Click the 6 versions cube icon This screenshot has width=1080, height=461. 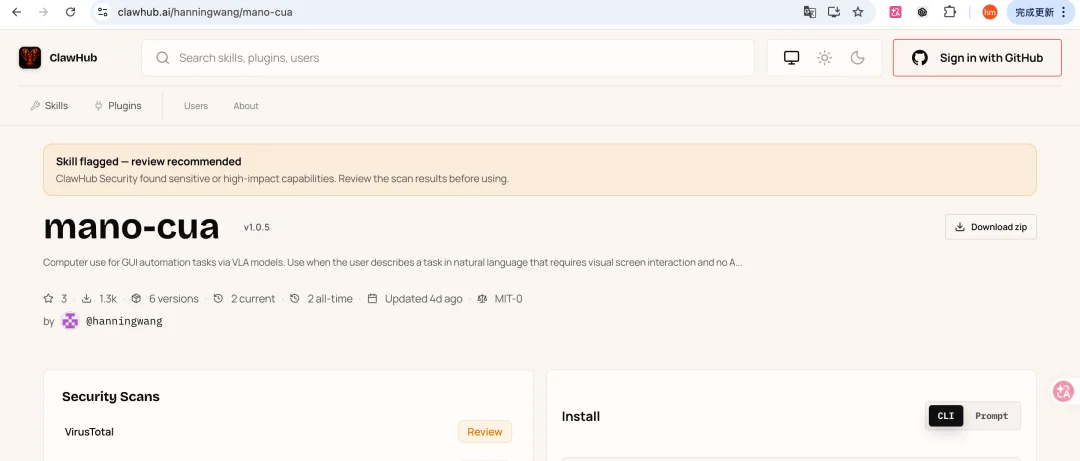coord(136,298)
